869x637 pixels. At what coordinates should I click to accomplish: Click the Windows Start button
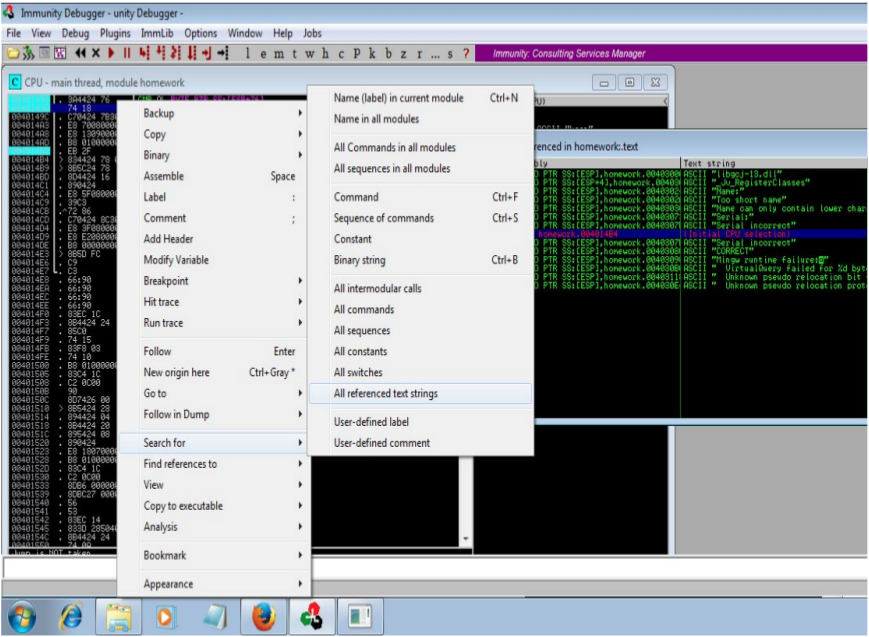click(23, 617)
